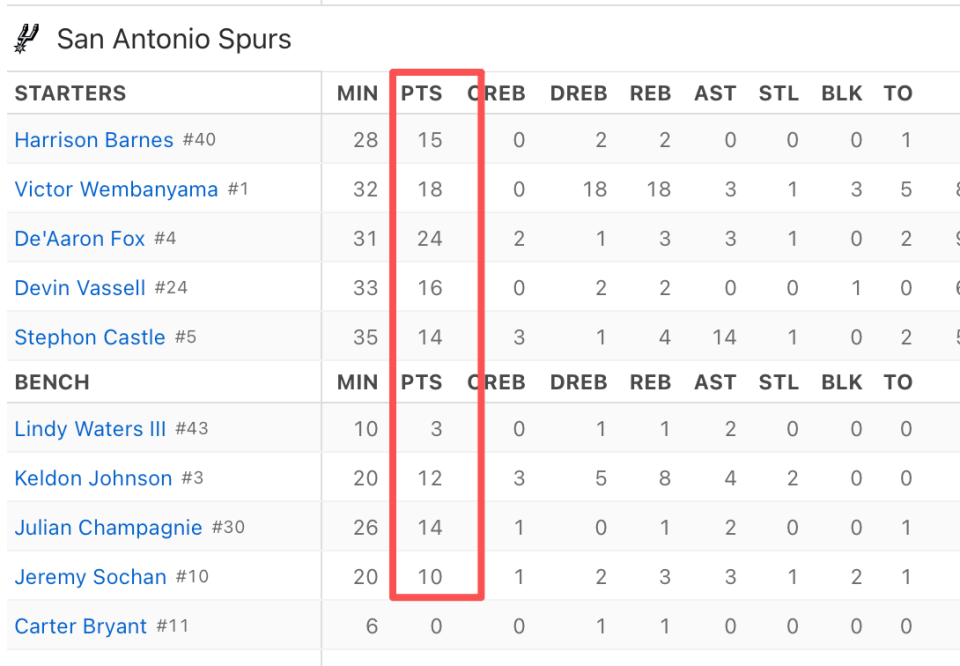Click starters REB column header
The height and width of the screenshot is (666, 960).
pyautogui.click(x=650, y=94)
